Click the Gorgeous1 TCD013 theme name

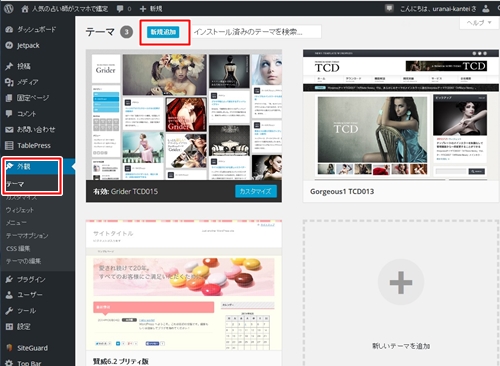click(342, 191)
